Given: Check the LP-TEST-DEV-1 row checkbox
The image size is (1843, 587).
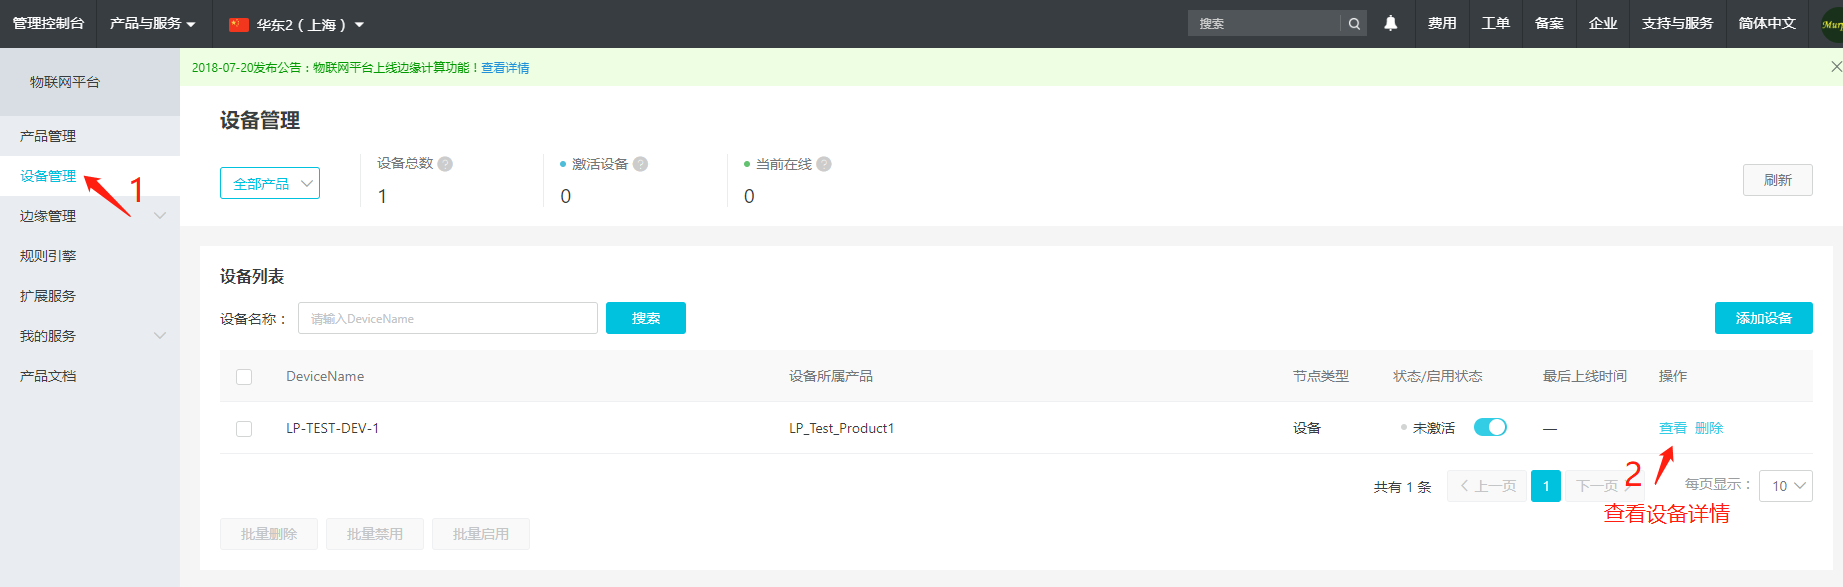Looking at the screenshot, I should [244, 429].
